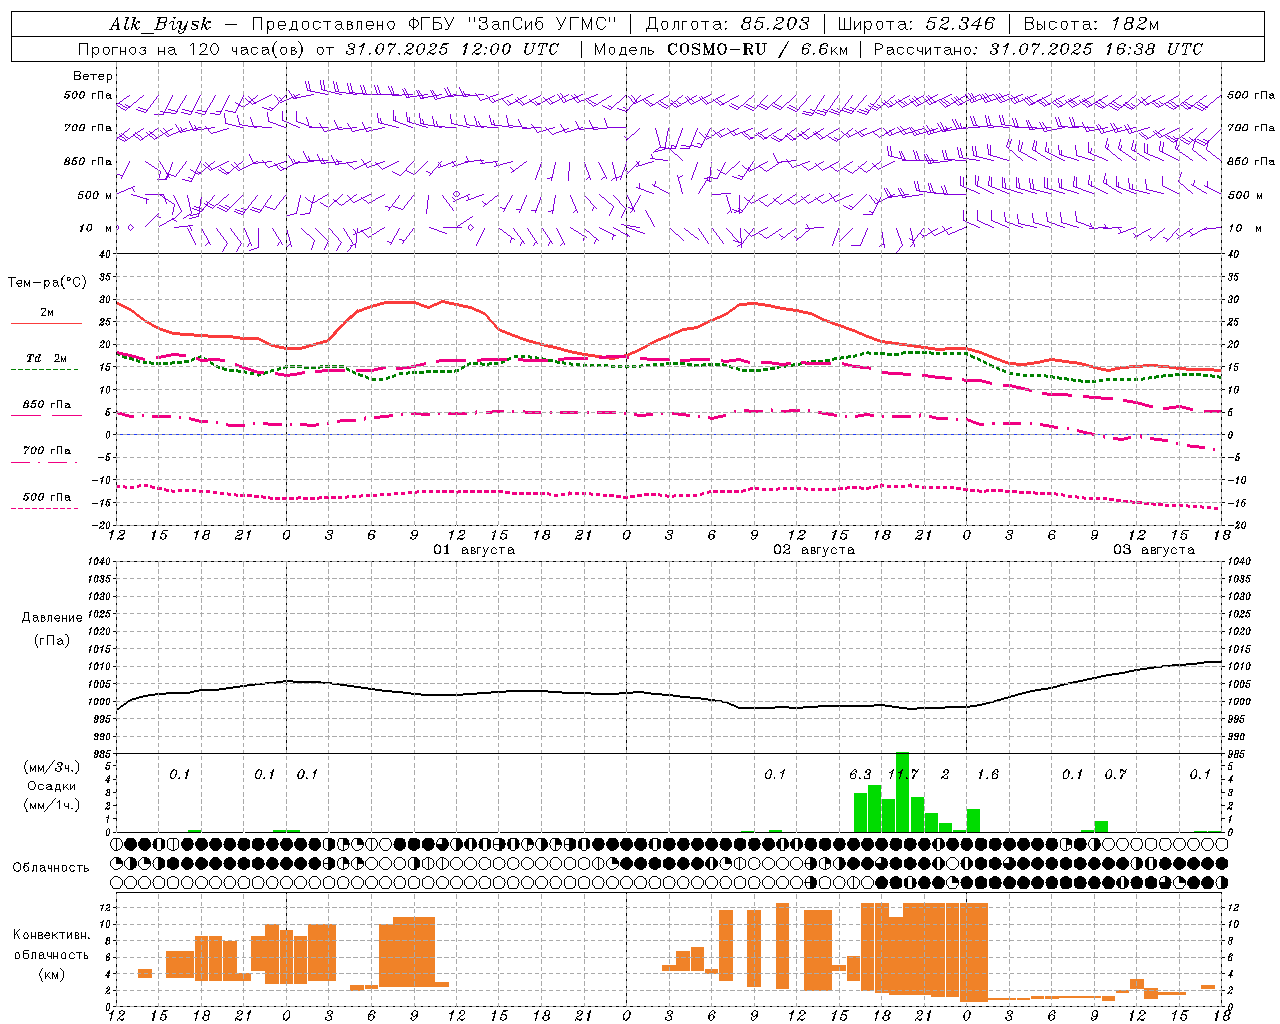
Task: Click the 700 гПа label left of wind panel
Action: point(88,128)
